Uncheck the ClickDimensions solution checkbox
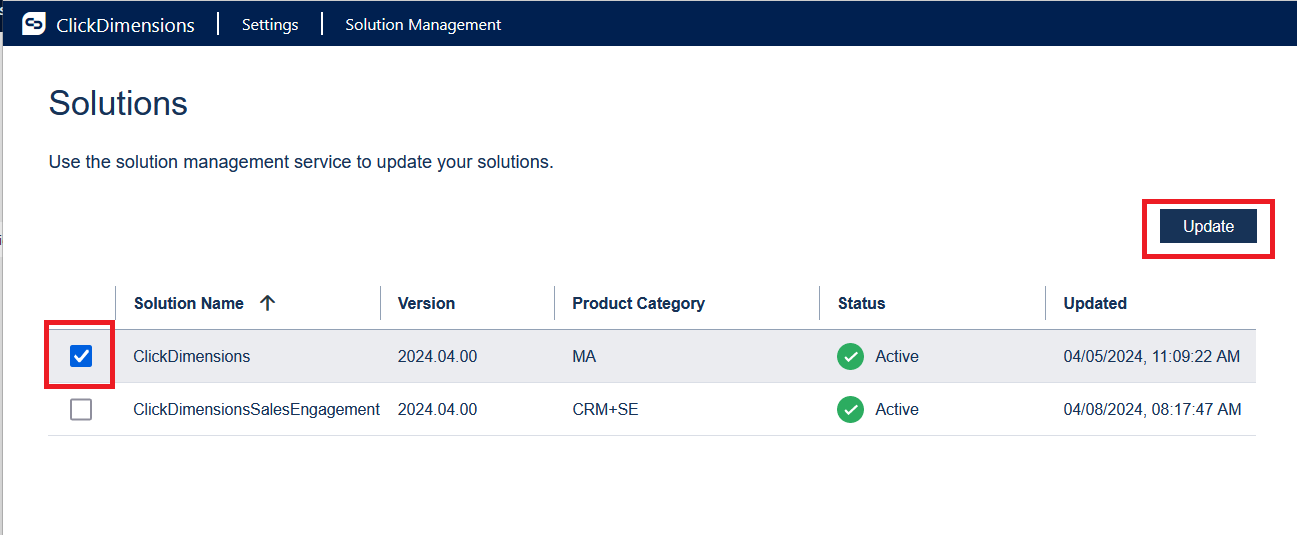 (81, 356)
